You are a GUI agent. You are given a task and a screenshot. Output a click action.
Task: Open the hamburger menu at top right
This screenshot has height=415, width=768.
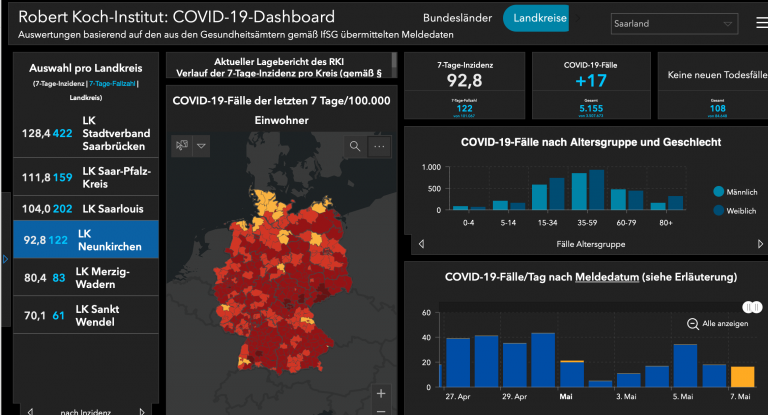pyautogui.click(x=750, y=23)
